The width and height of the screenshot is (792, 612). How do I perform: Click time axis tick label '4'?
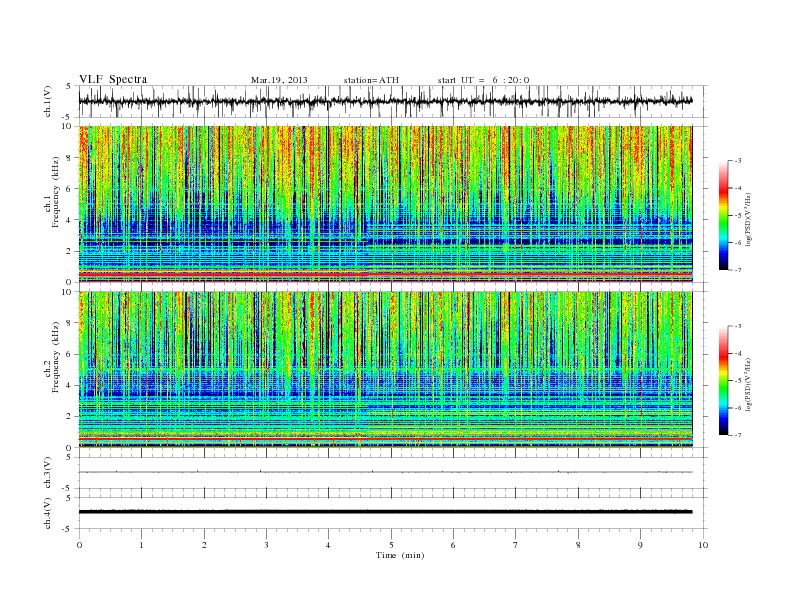pos(328,545)
